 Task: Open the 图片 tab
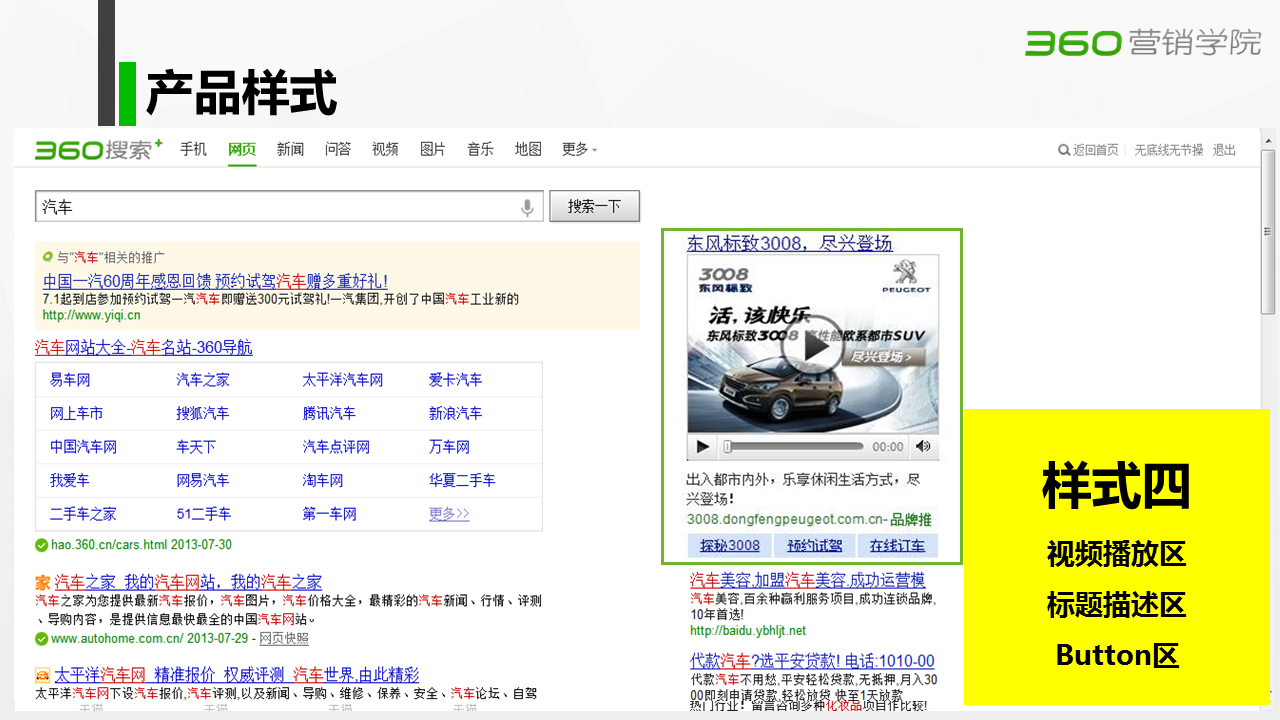coord(433,149)
